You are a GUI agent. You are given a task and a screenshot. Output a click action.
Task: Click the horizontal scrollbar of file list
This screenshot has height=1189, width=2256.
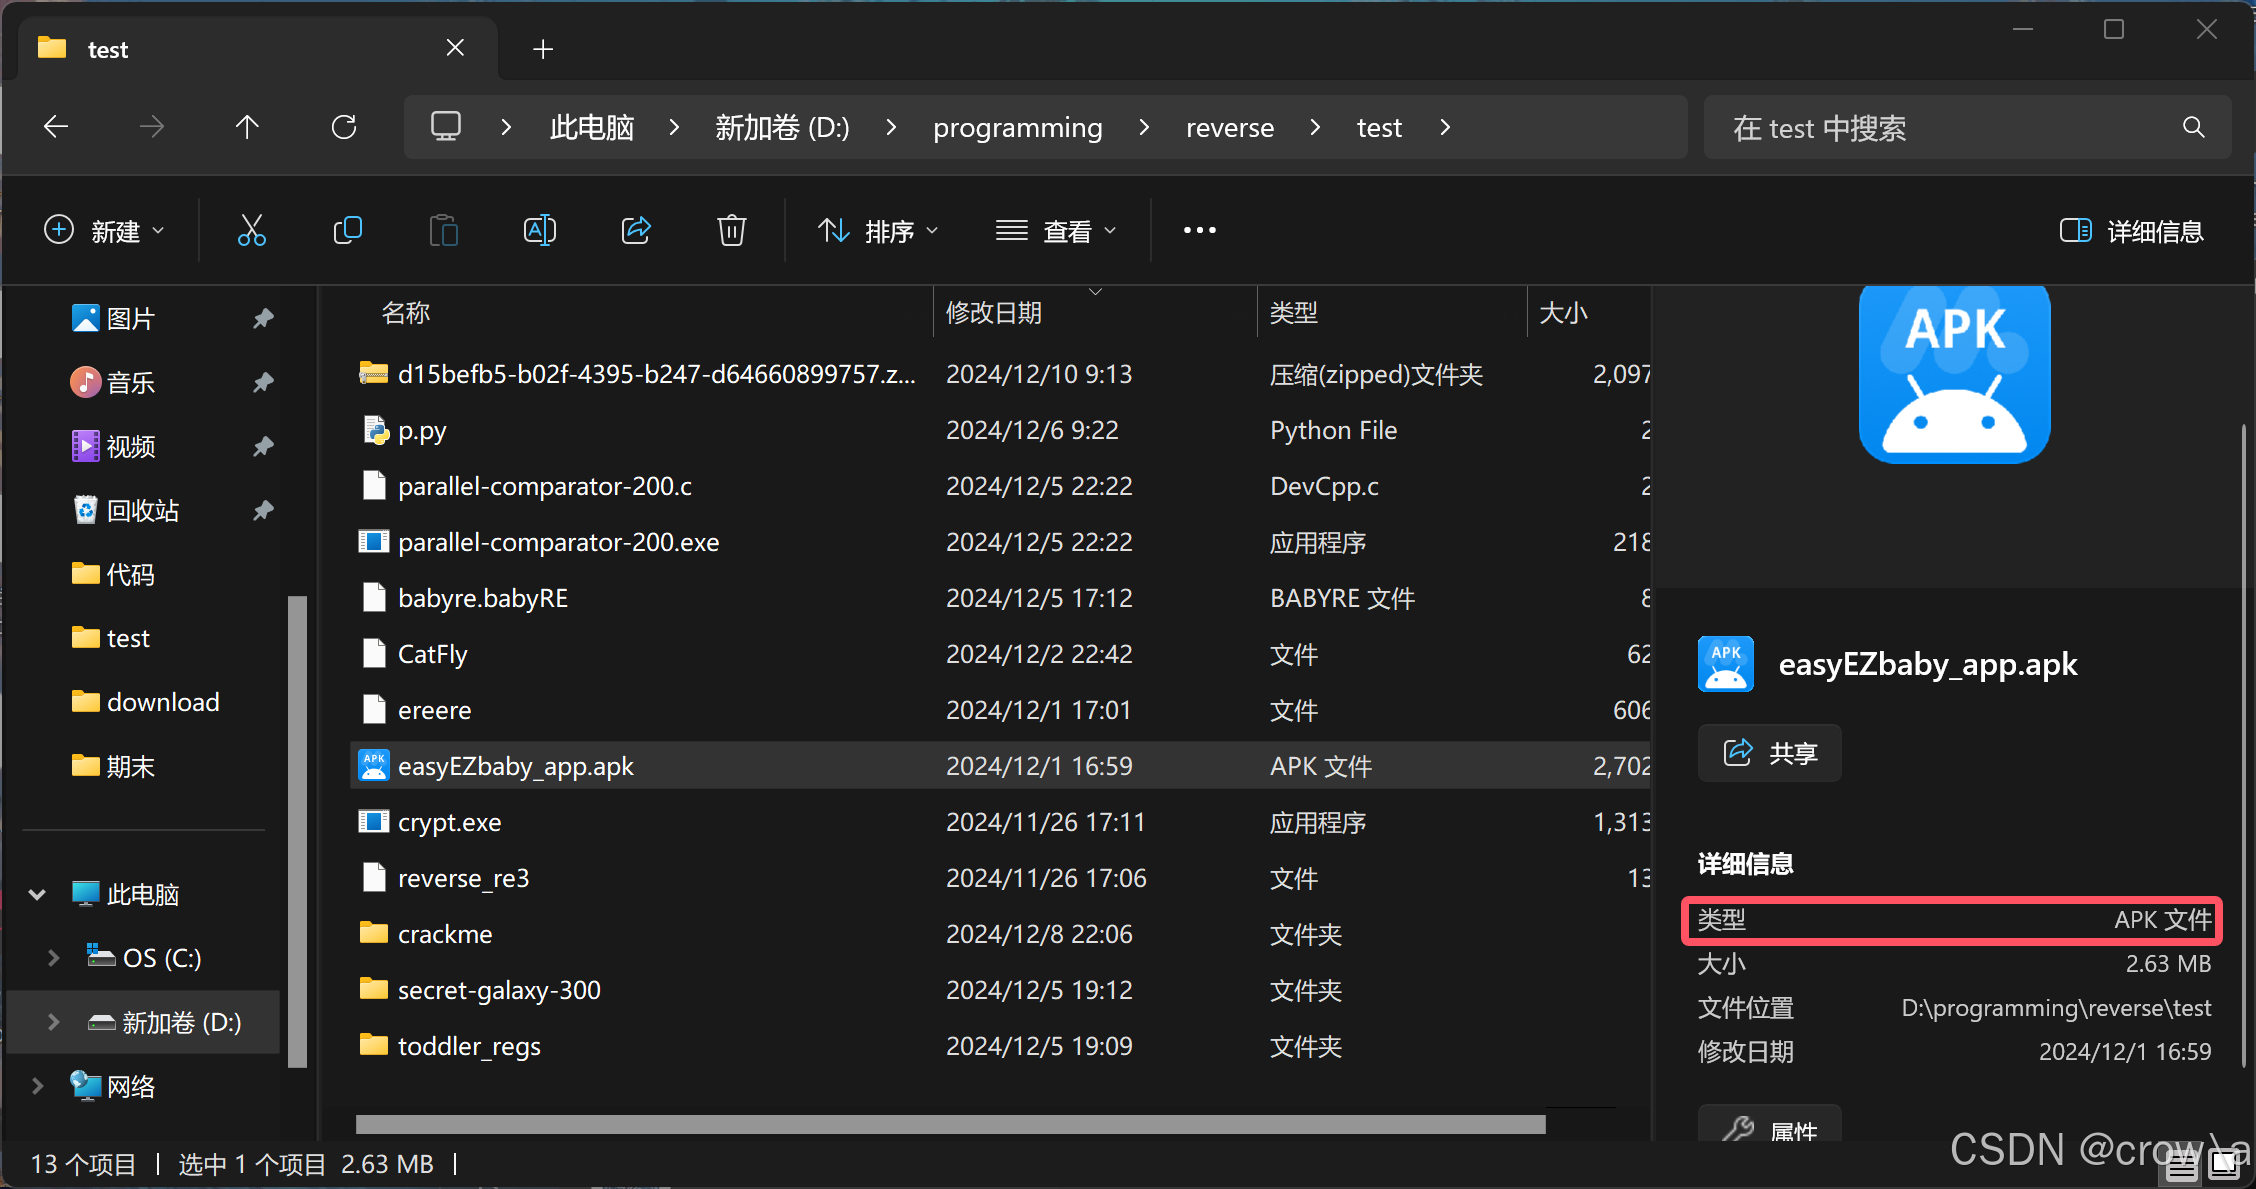tap(950, 1125)
